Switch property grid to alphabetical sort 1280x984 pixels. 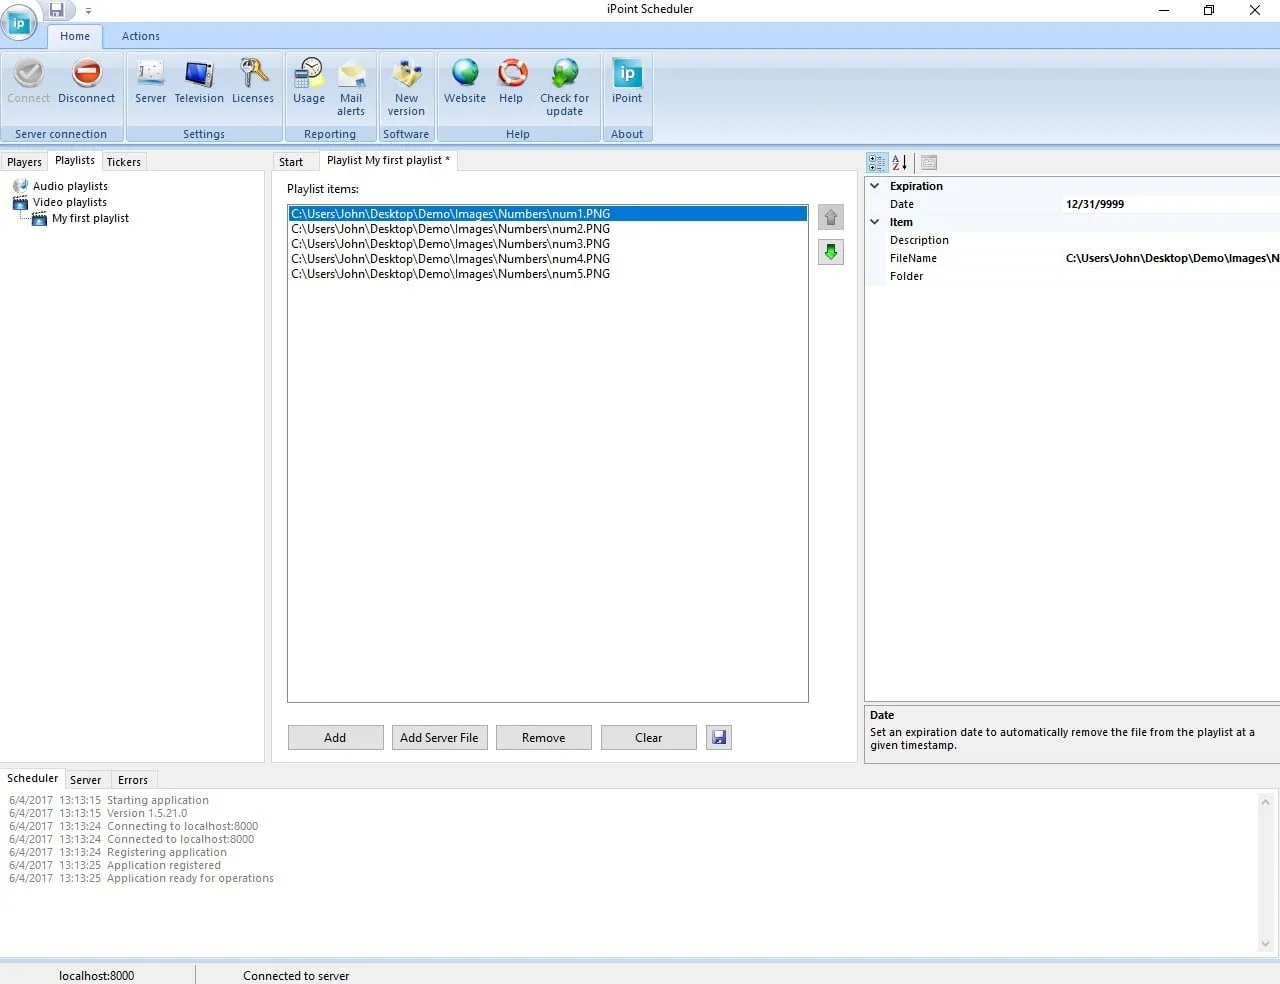900,162
